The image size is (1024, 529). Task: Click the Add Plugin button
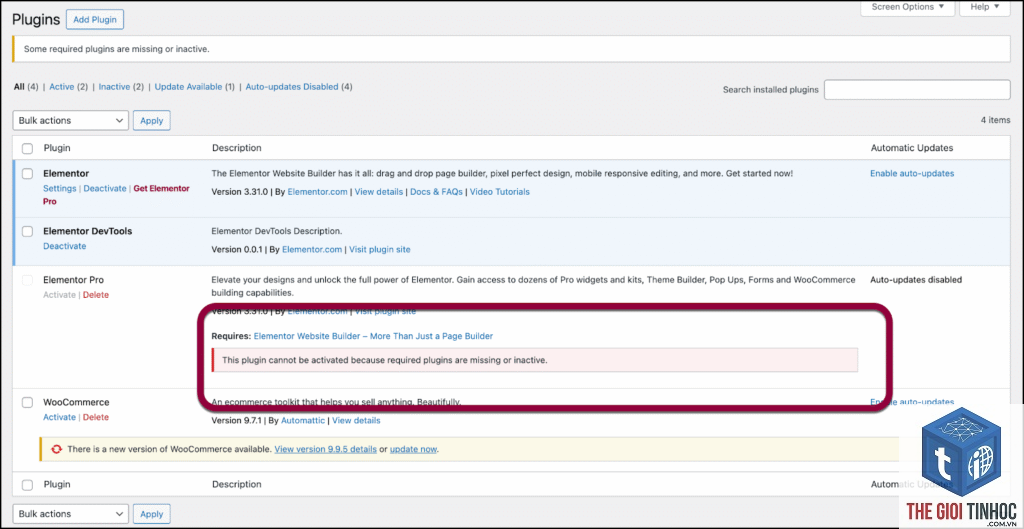[x=95, y=20]
